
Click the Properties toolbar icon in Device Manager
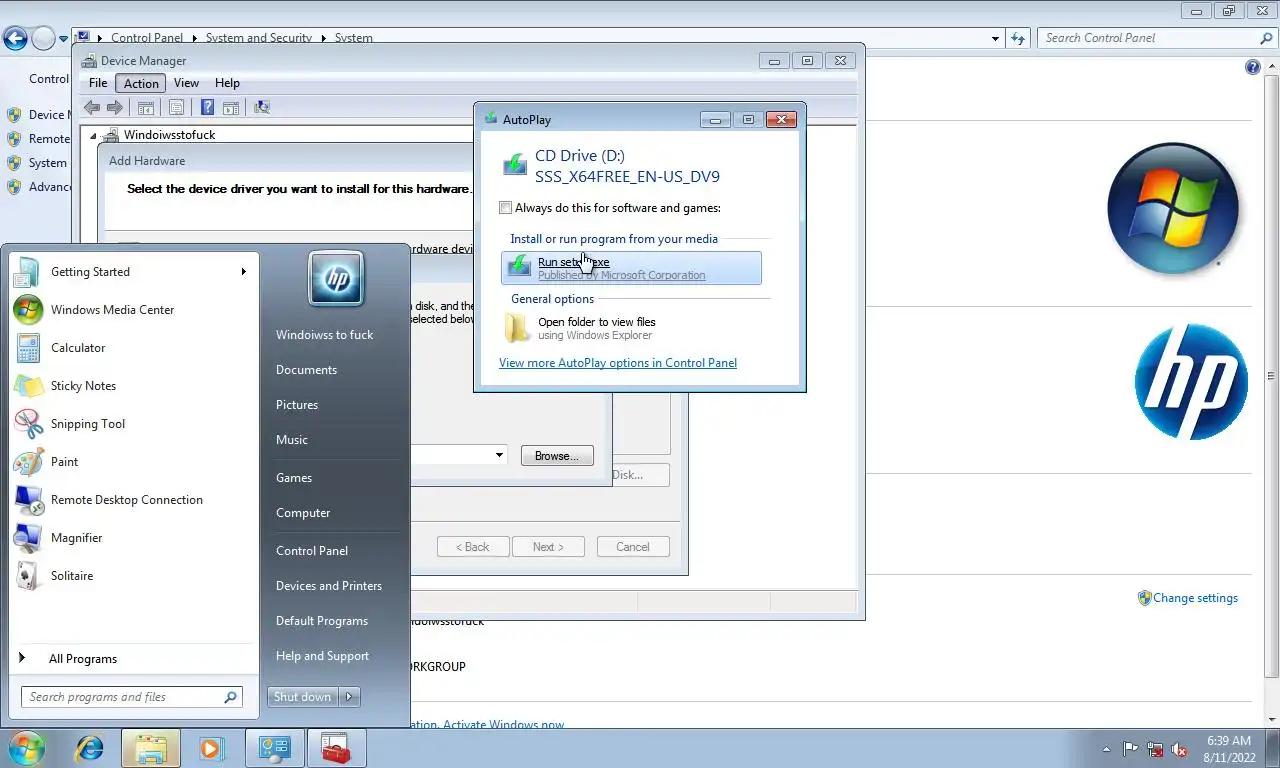click(177, 107)
